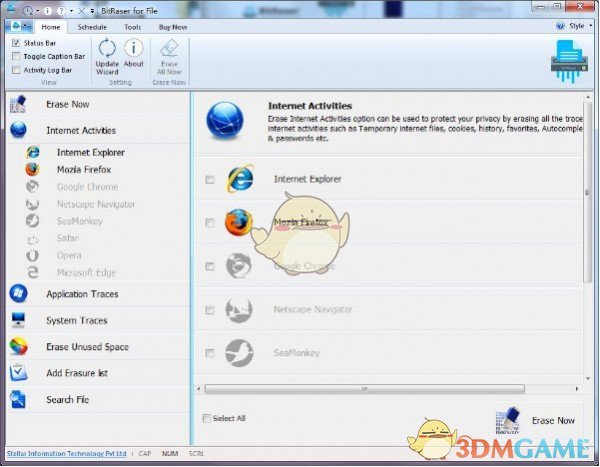Switch to the Home tab
Screen dimensions: 600x467
click(51, 27)
